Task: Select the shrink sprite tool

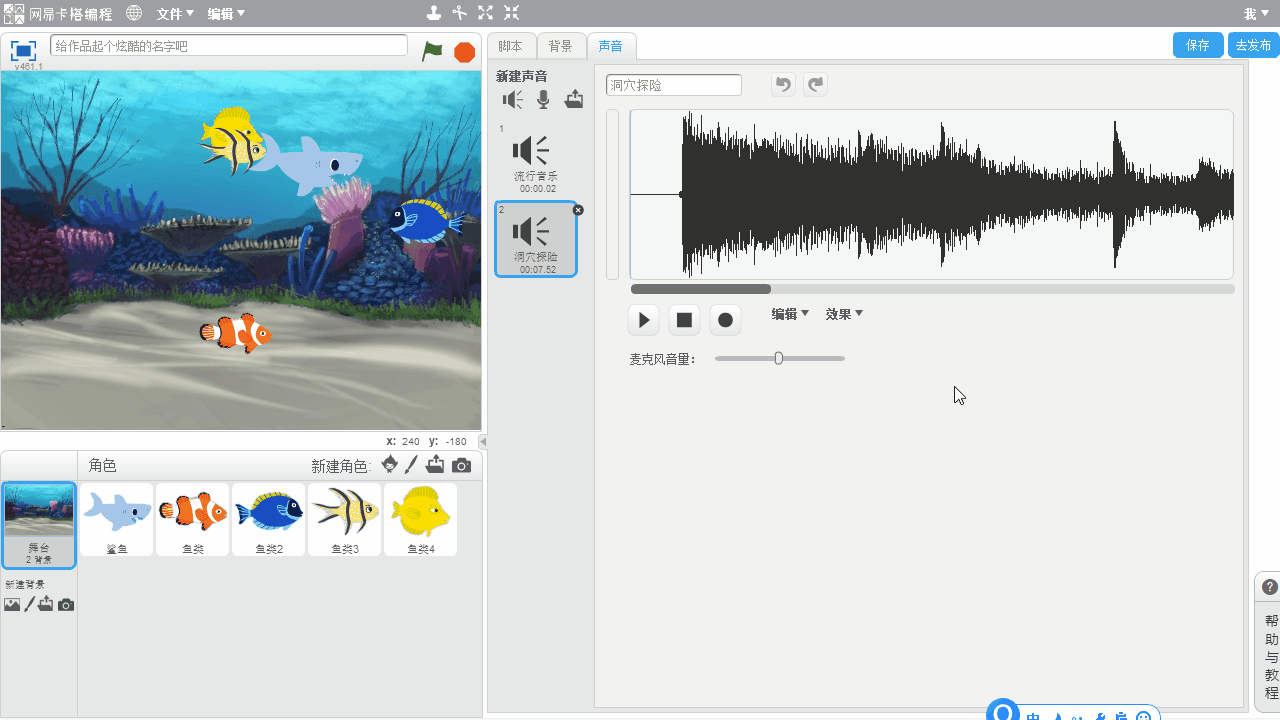Action: click(x=511, y=13)
